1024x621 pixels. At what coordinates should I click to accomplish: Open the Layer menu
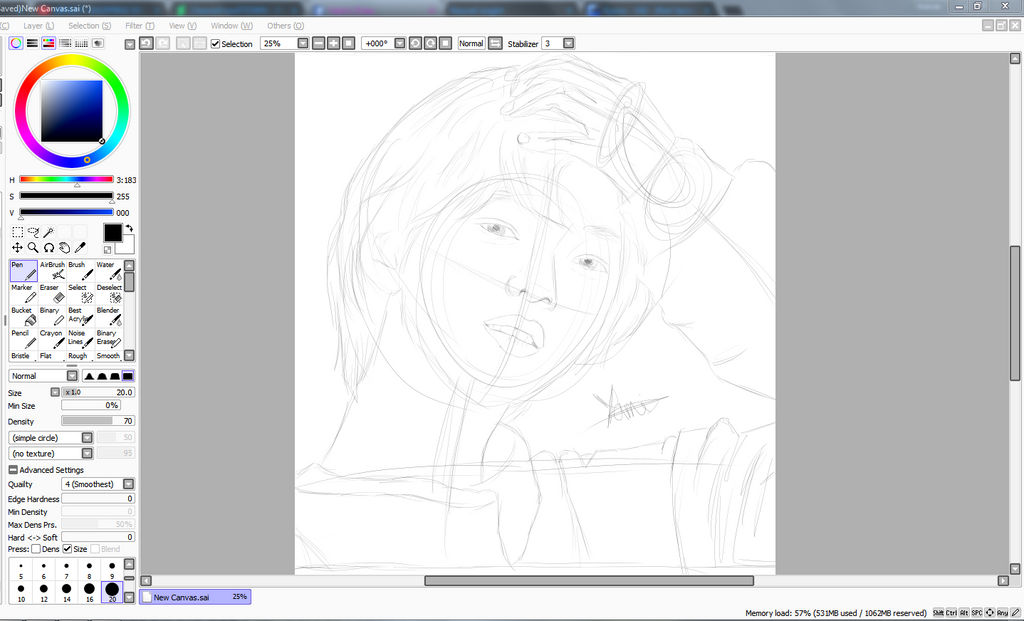click(39, 25)
